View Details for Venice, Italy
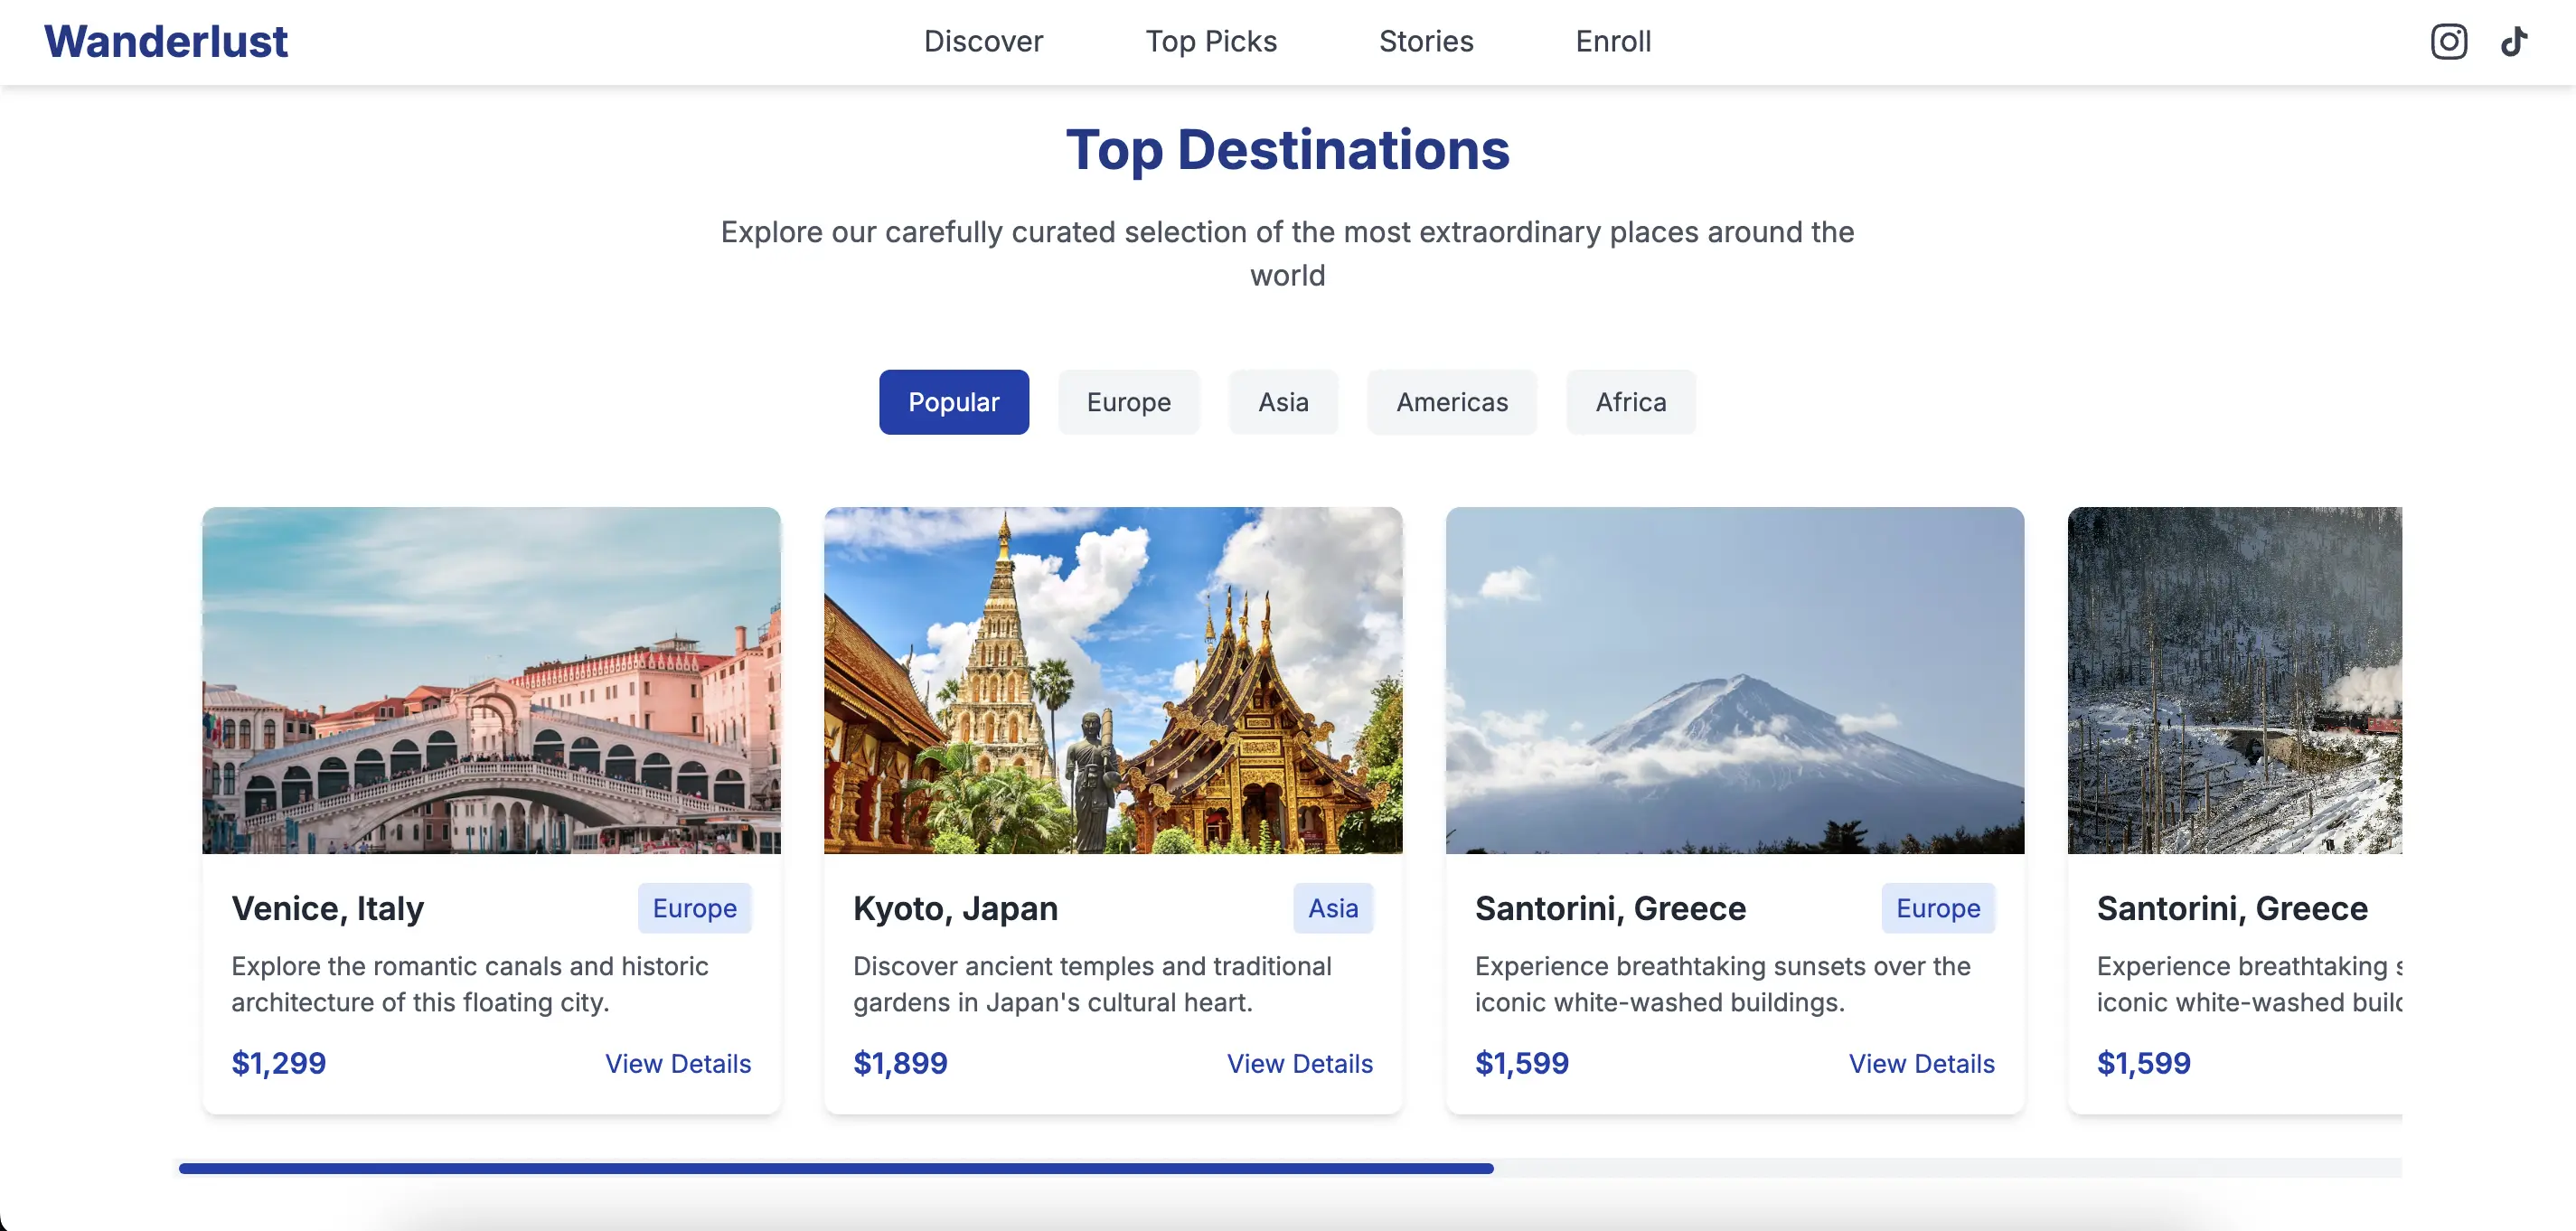The height and width of the screenshot is (1231, 2576). point(678,1063)
